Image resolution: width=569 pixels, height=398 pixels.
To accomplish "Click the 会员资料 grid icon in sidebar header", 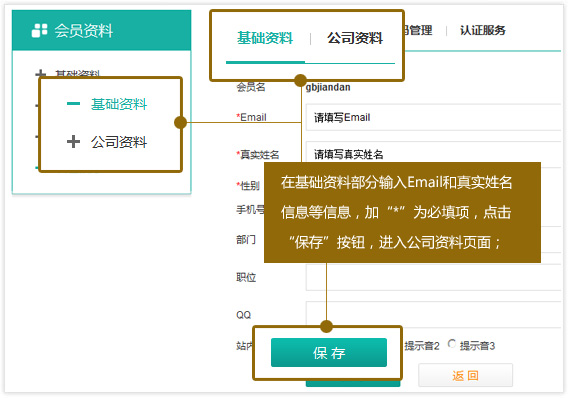I will [x=39, y=30].
